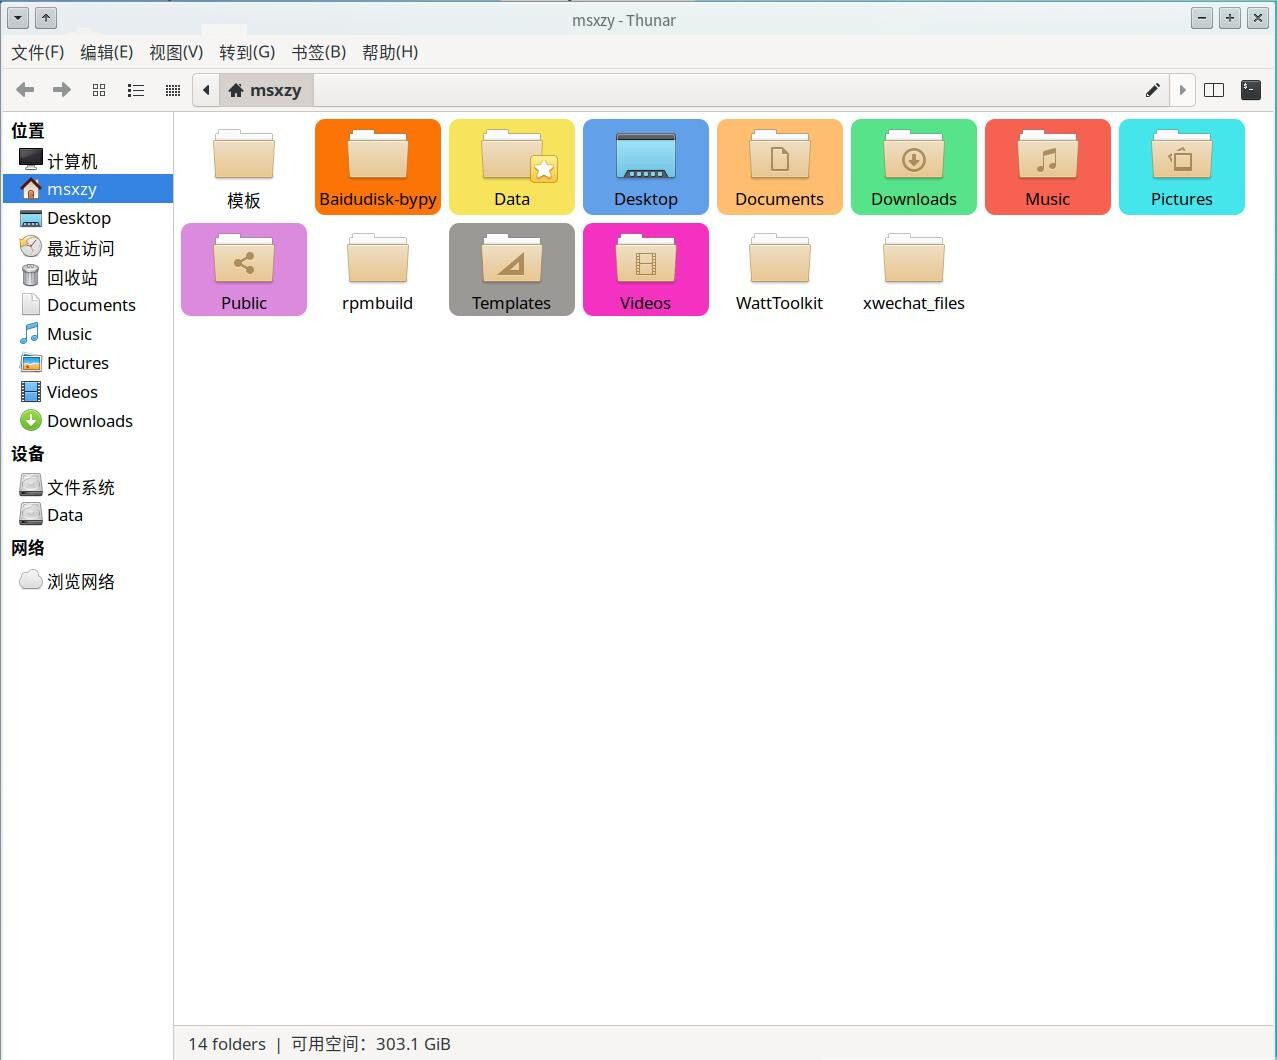The width and height of the screenshot is (1277, 1060).
Task: Switch to icon view in toolbar
Action: pyautogui.click(x=99, y=90)
